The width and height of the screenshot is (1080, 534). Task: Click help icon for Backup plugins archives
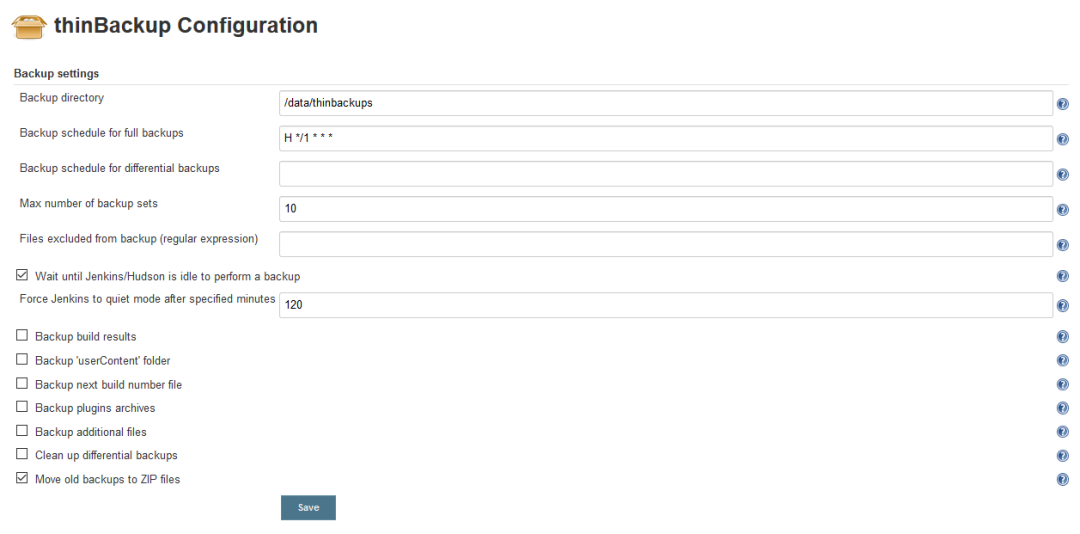tap(1062, 408)
